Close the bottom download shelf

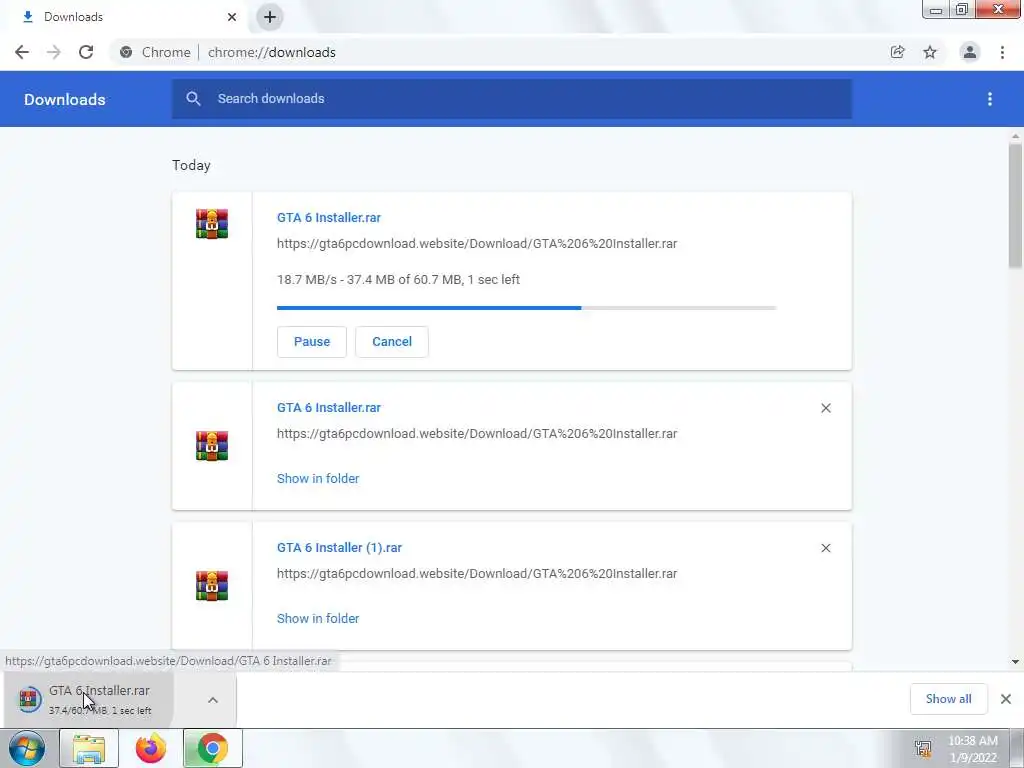pyautogui.click(x=1006, y=699)
